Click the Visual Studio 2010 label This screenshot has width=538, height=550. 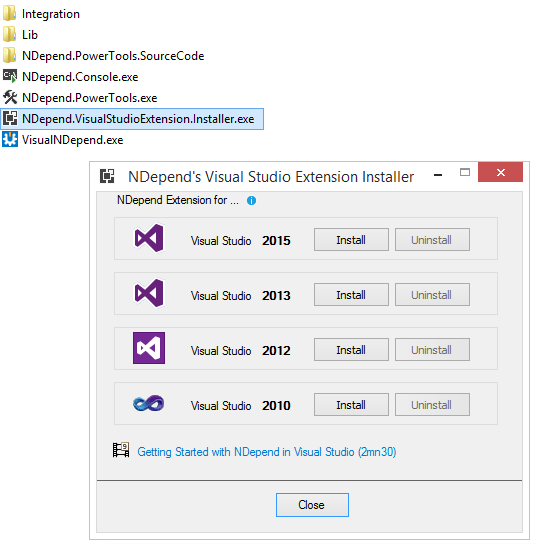pyautogui.click(x=240, y=405)
